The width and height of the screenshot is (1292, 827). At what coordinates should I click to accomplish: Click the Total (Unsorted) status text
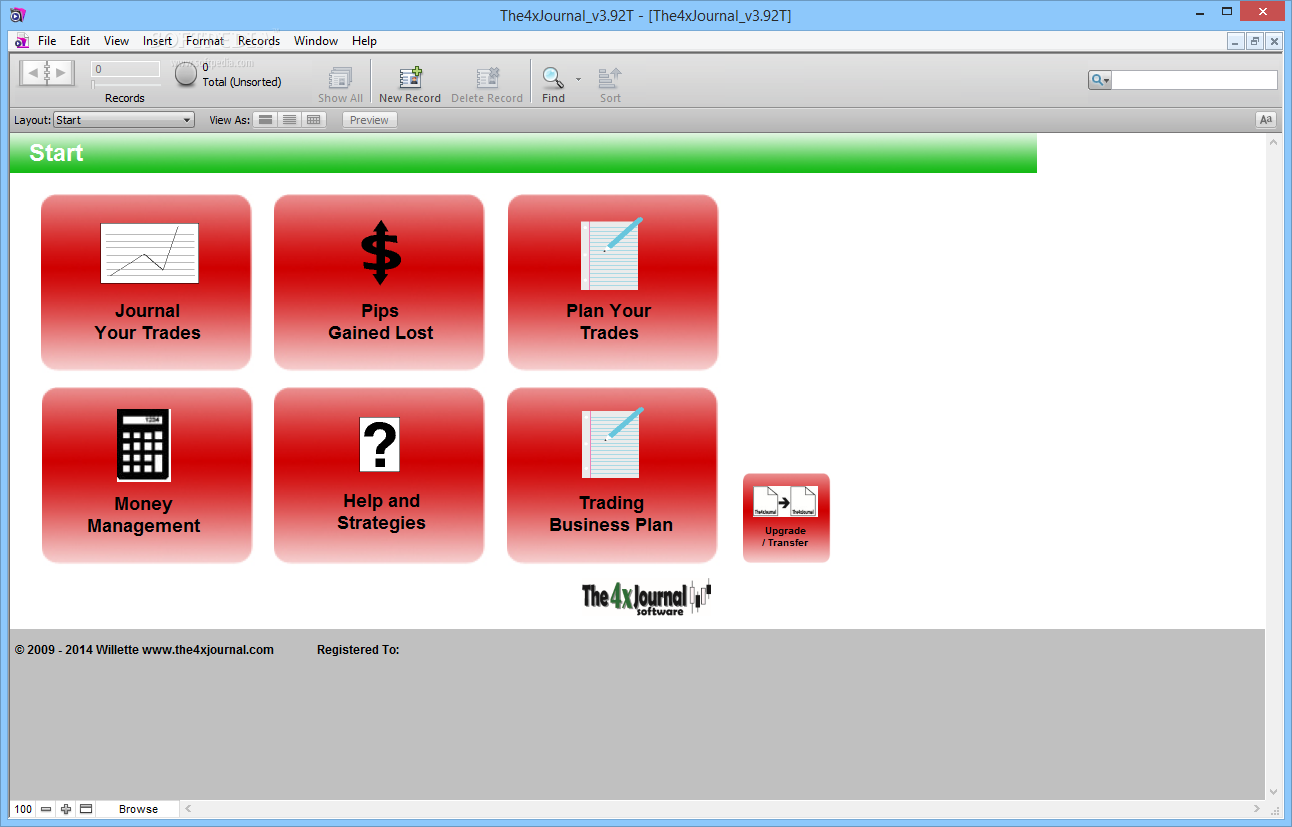click(242, 82)
